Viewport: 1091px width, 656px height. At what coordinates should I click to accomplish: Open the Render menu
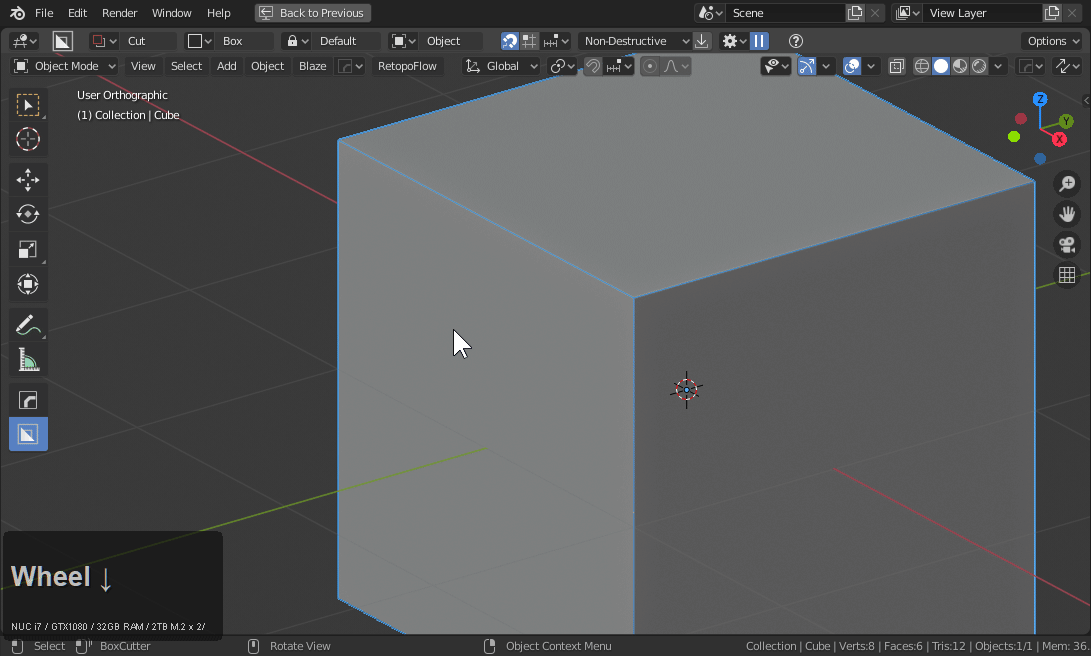coord(120,13)
